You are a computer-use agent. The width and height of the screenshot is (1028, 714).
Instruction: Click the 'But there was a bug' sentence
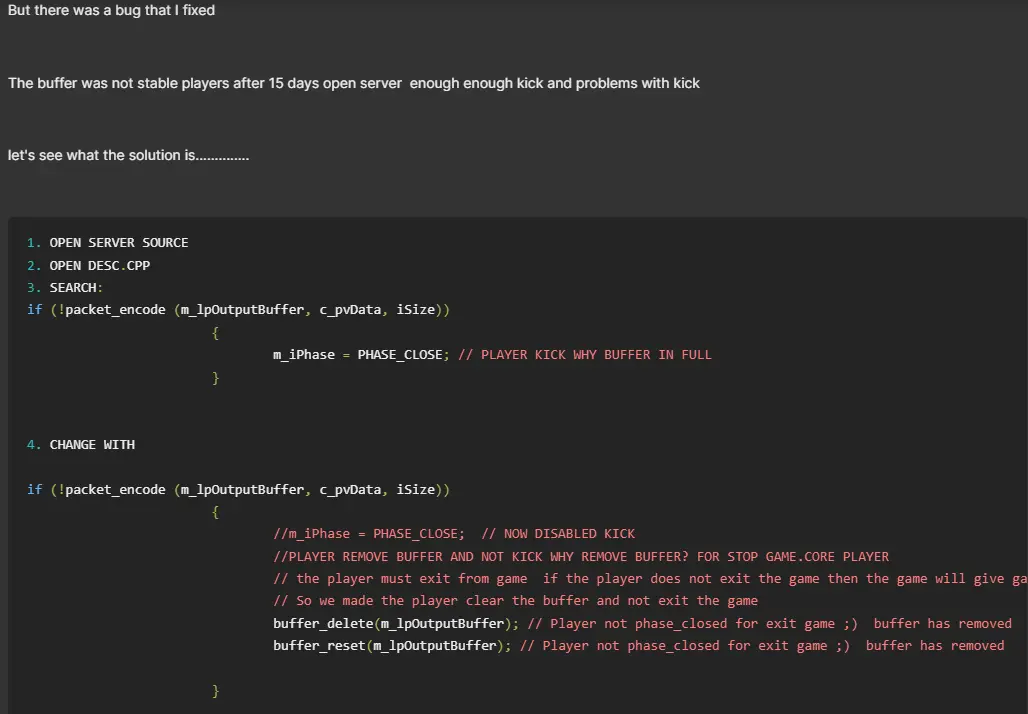(111, 10)
